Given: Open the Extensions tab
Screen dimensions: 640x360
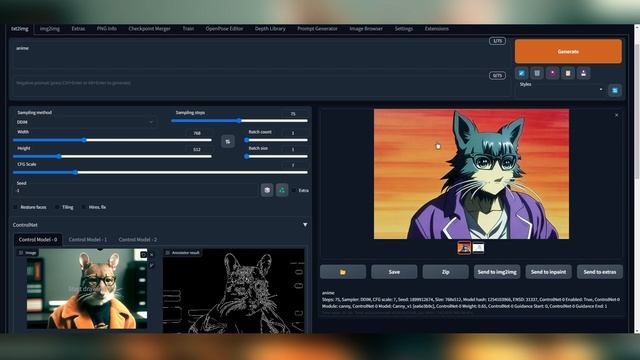Looking at the screenshot, I should [437, 29].
